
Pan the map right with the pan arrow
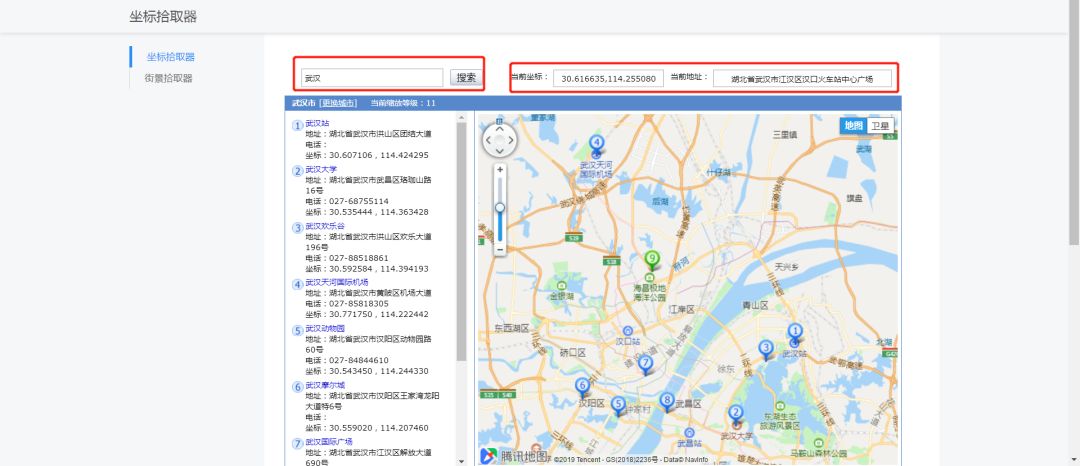point(512,140)
